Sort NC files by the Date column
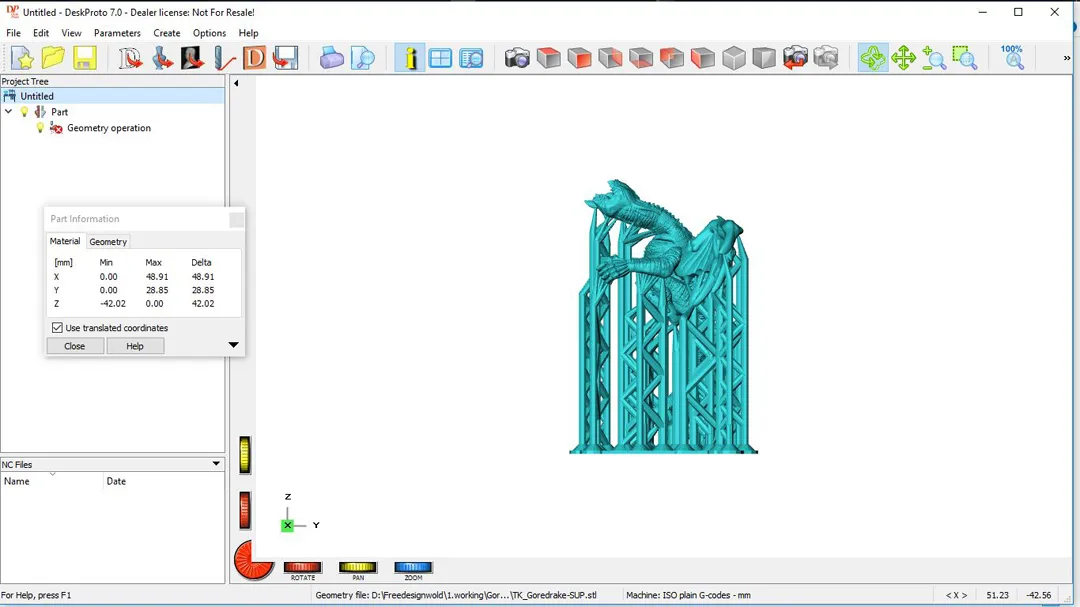The width and height of the screenshot is (1080, 607). click(x=163, y=481)
